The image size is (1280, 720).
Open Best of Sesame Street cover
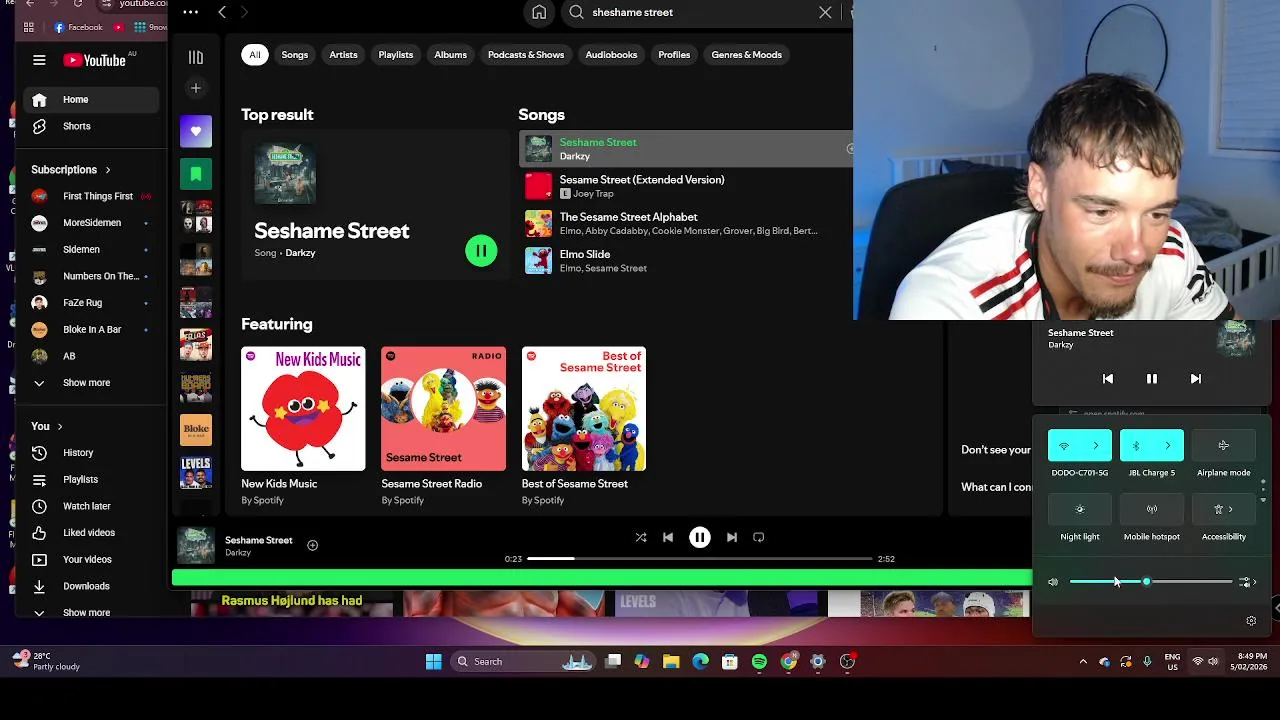point(584,409)
